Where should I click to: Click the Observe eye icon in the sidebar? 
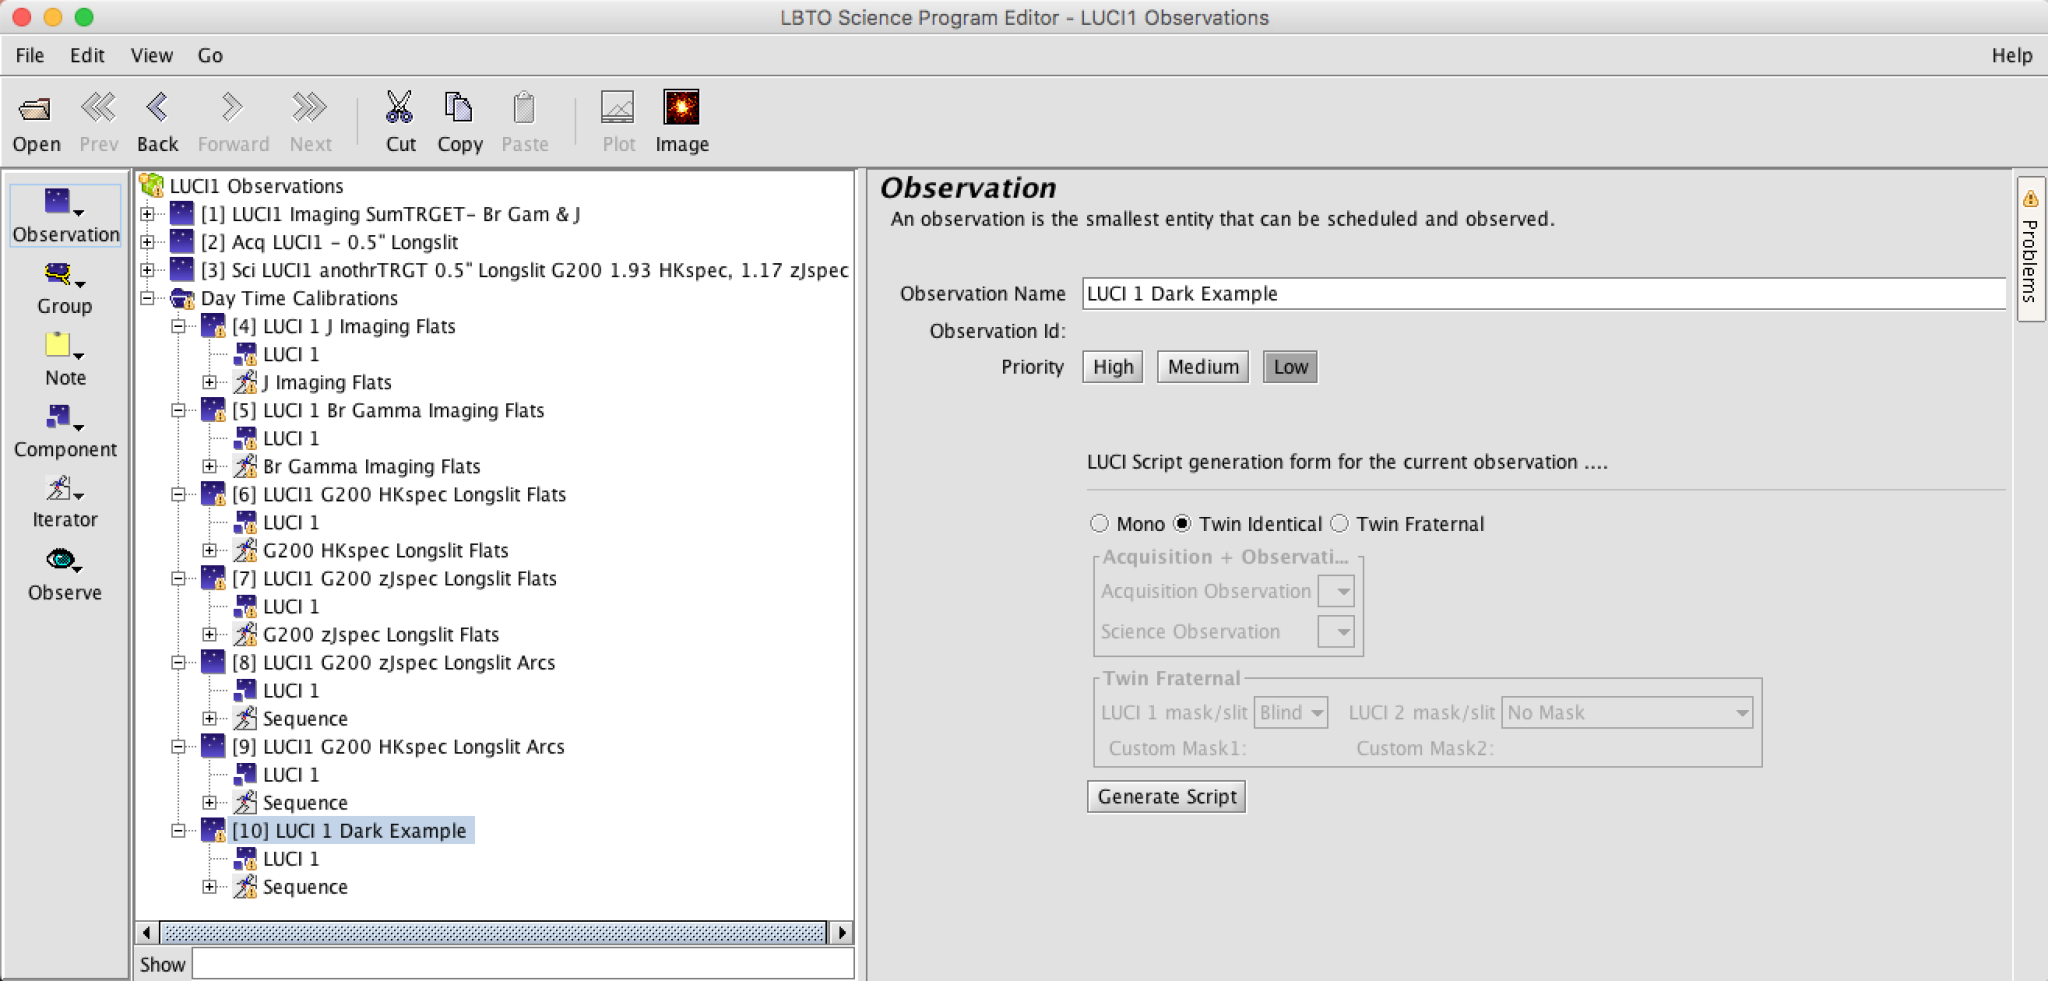[63, 560]
